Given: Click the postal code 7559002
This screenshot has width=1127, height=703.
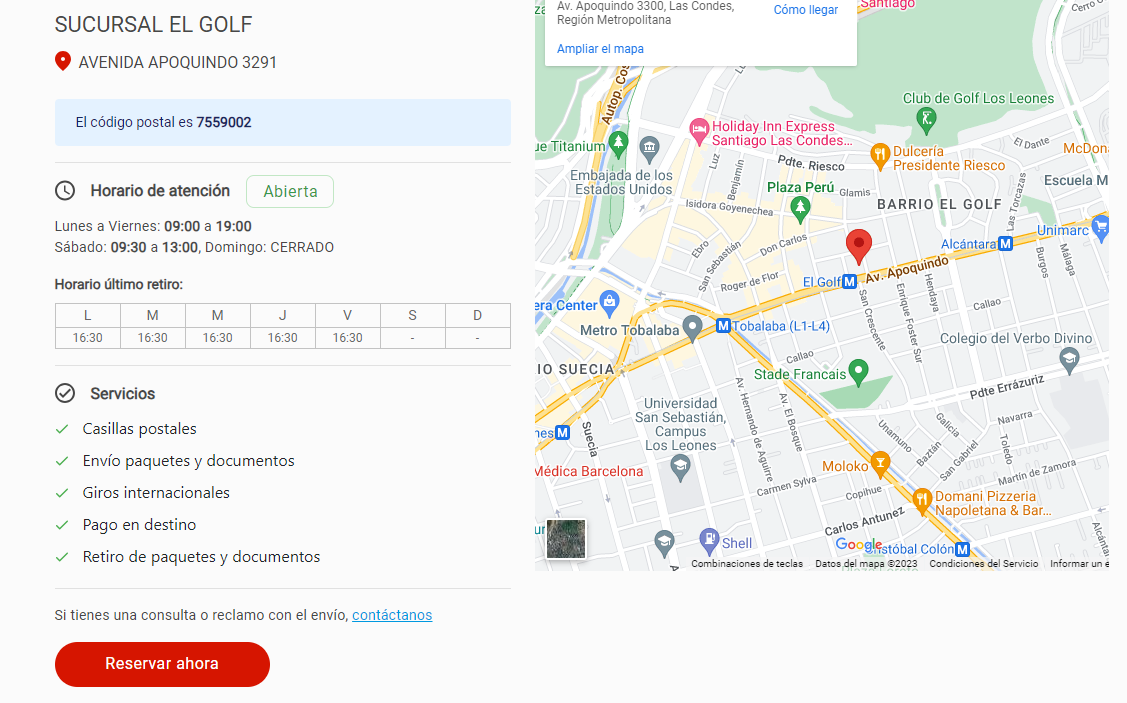Looking at the screenshot, I should pos(224,122).
